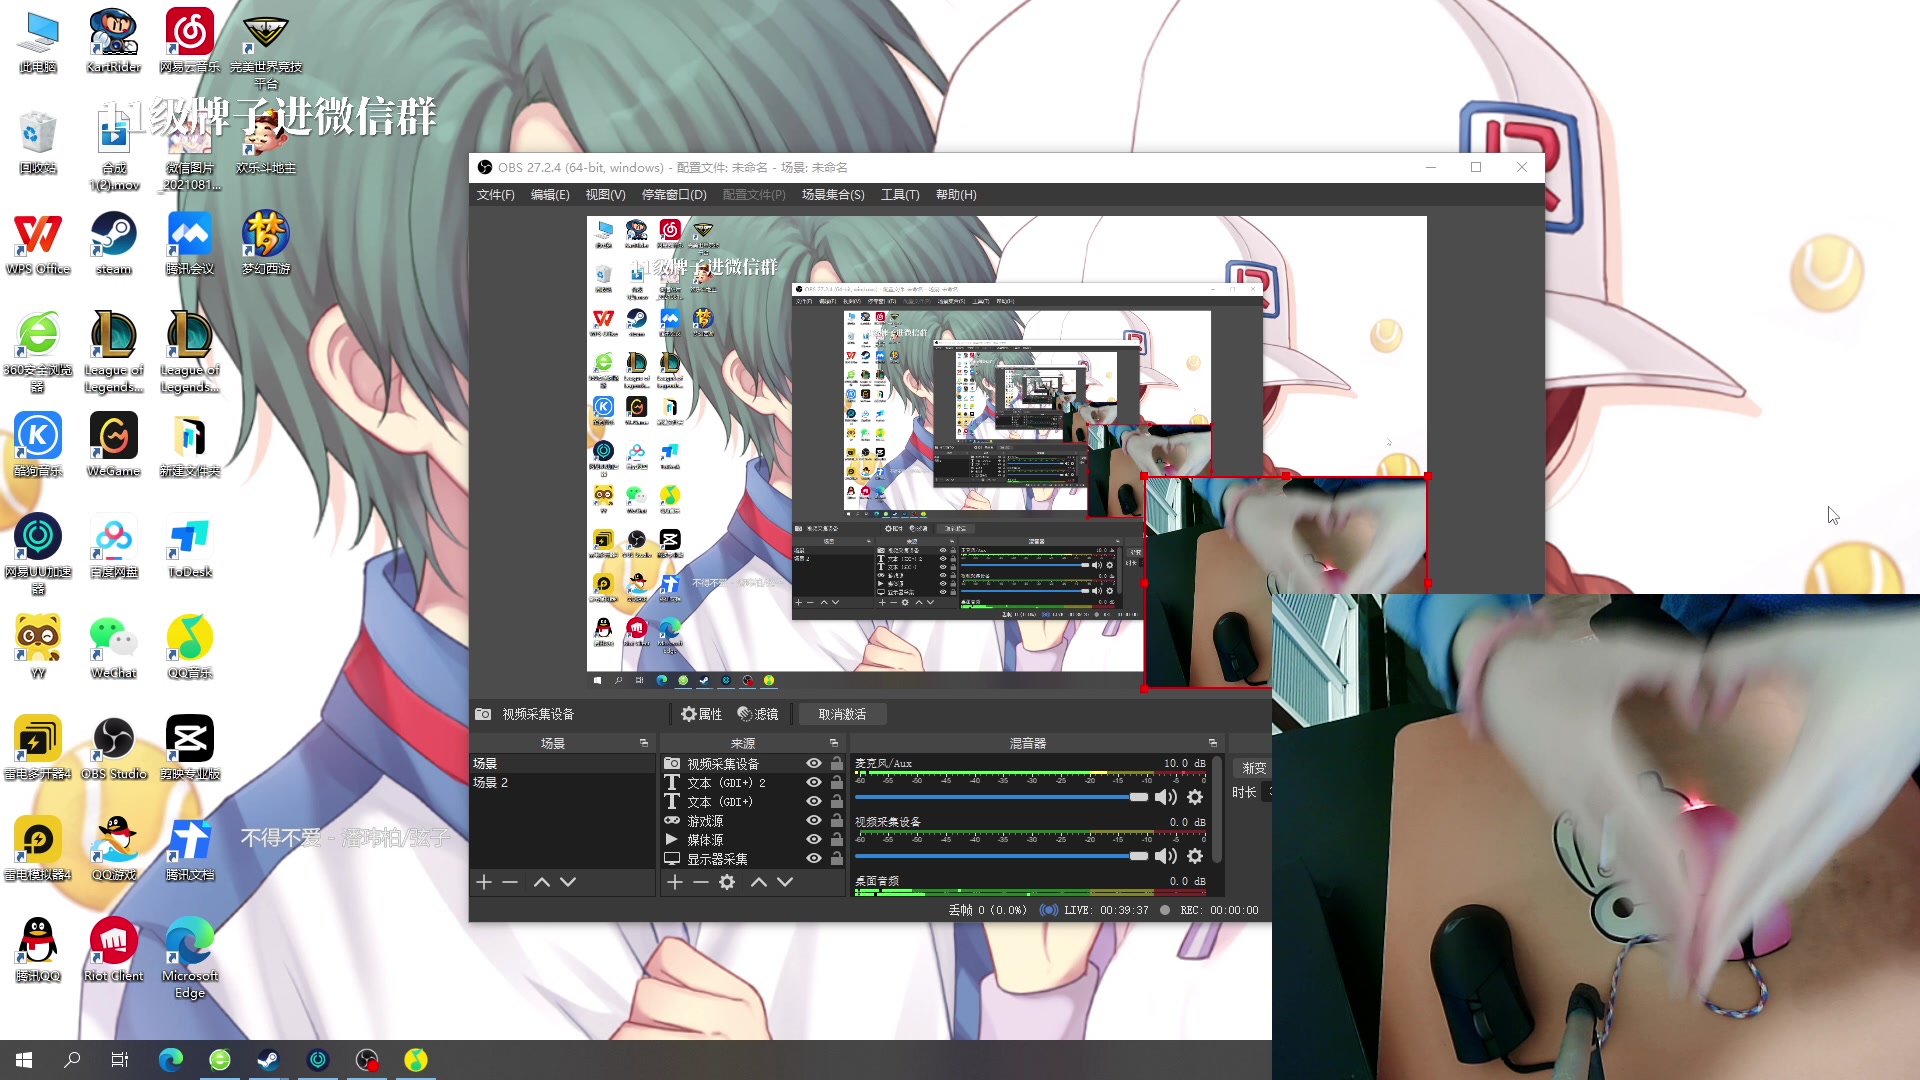The width and height of the screenshot is (1920, 1080).
Task: Toggle lock on 视频采集设备 source
Action: (837, 763)
